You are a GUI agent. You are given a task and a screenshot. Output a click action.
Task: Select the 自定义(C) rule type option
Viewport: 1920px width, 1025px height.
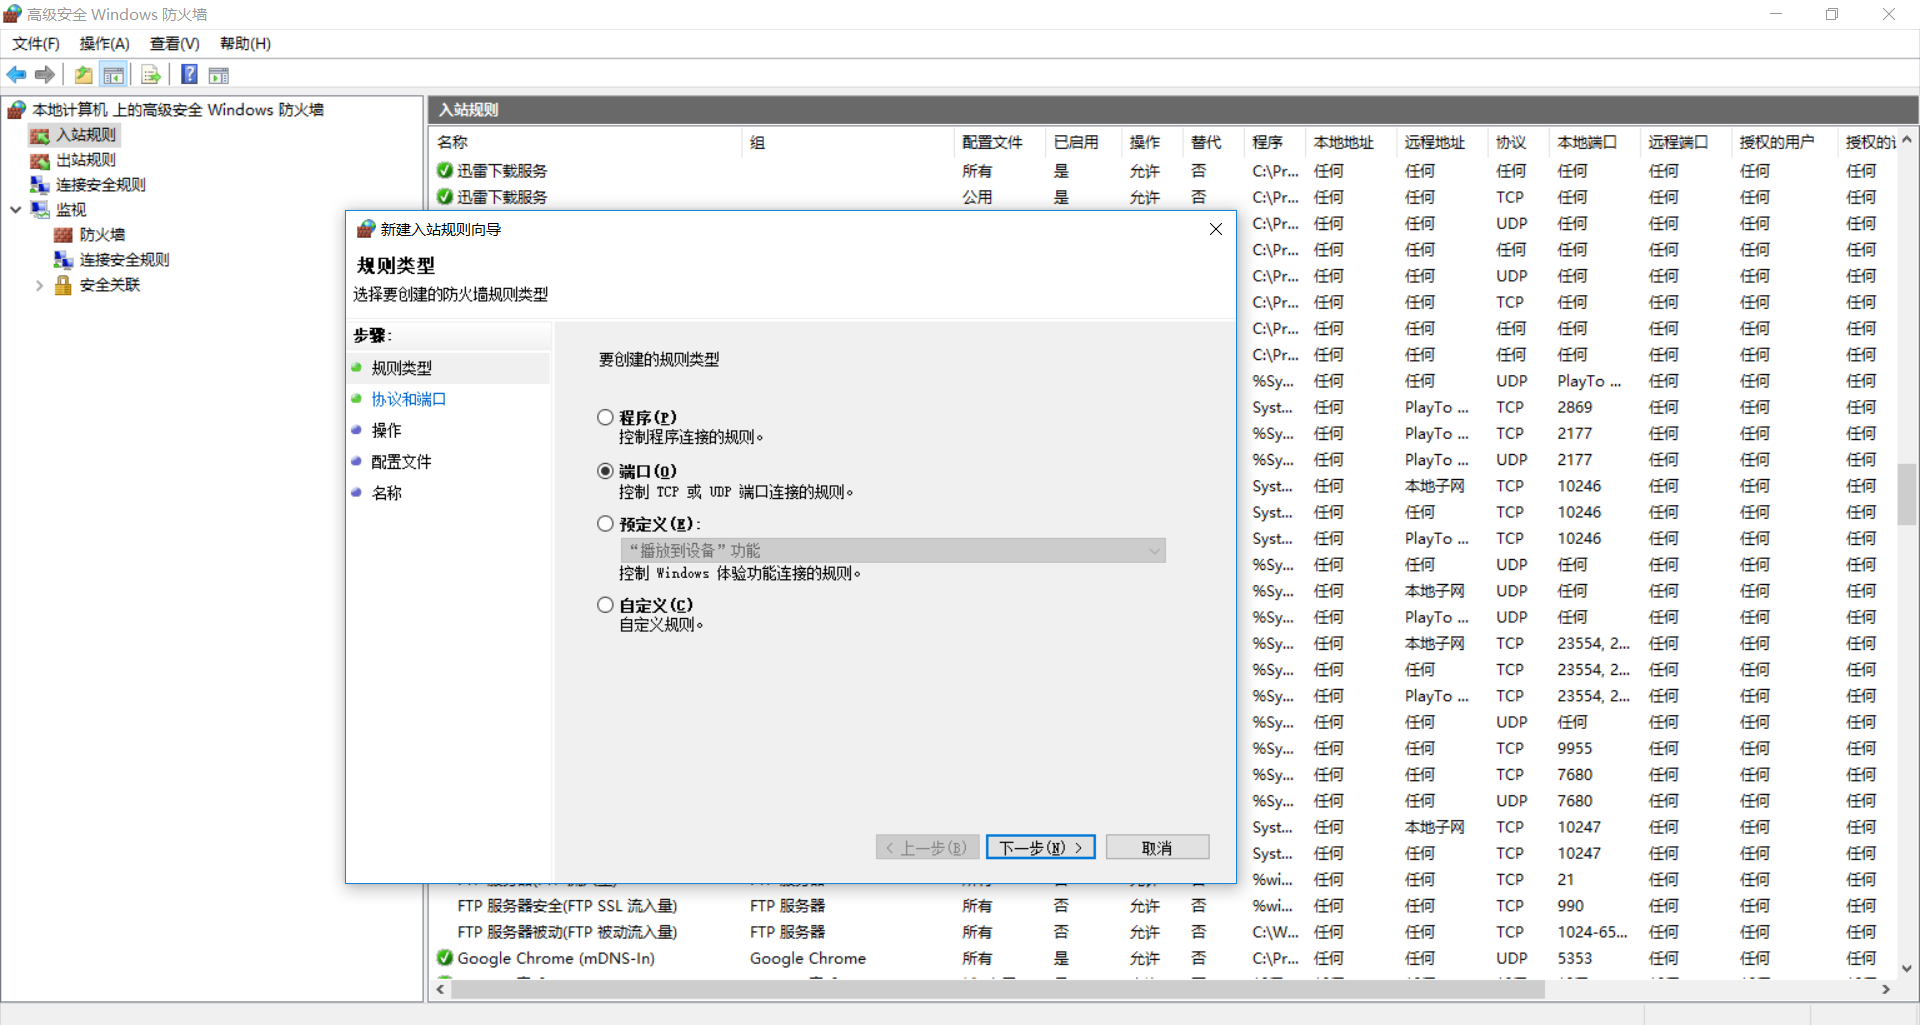[606, 604]
